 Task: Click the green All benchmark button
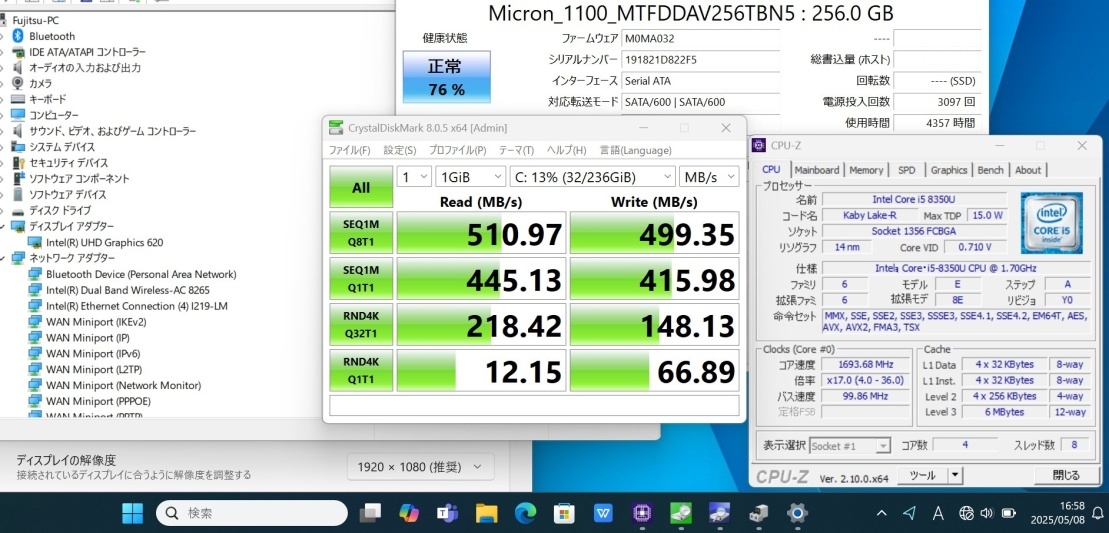[x=361, y=187]
